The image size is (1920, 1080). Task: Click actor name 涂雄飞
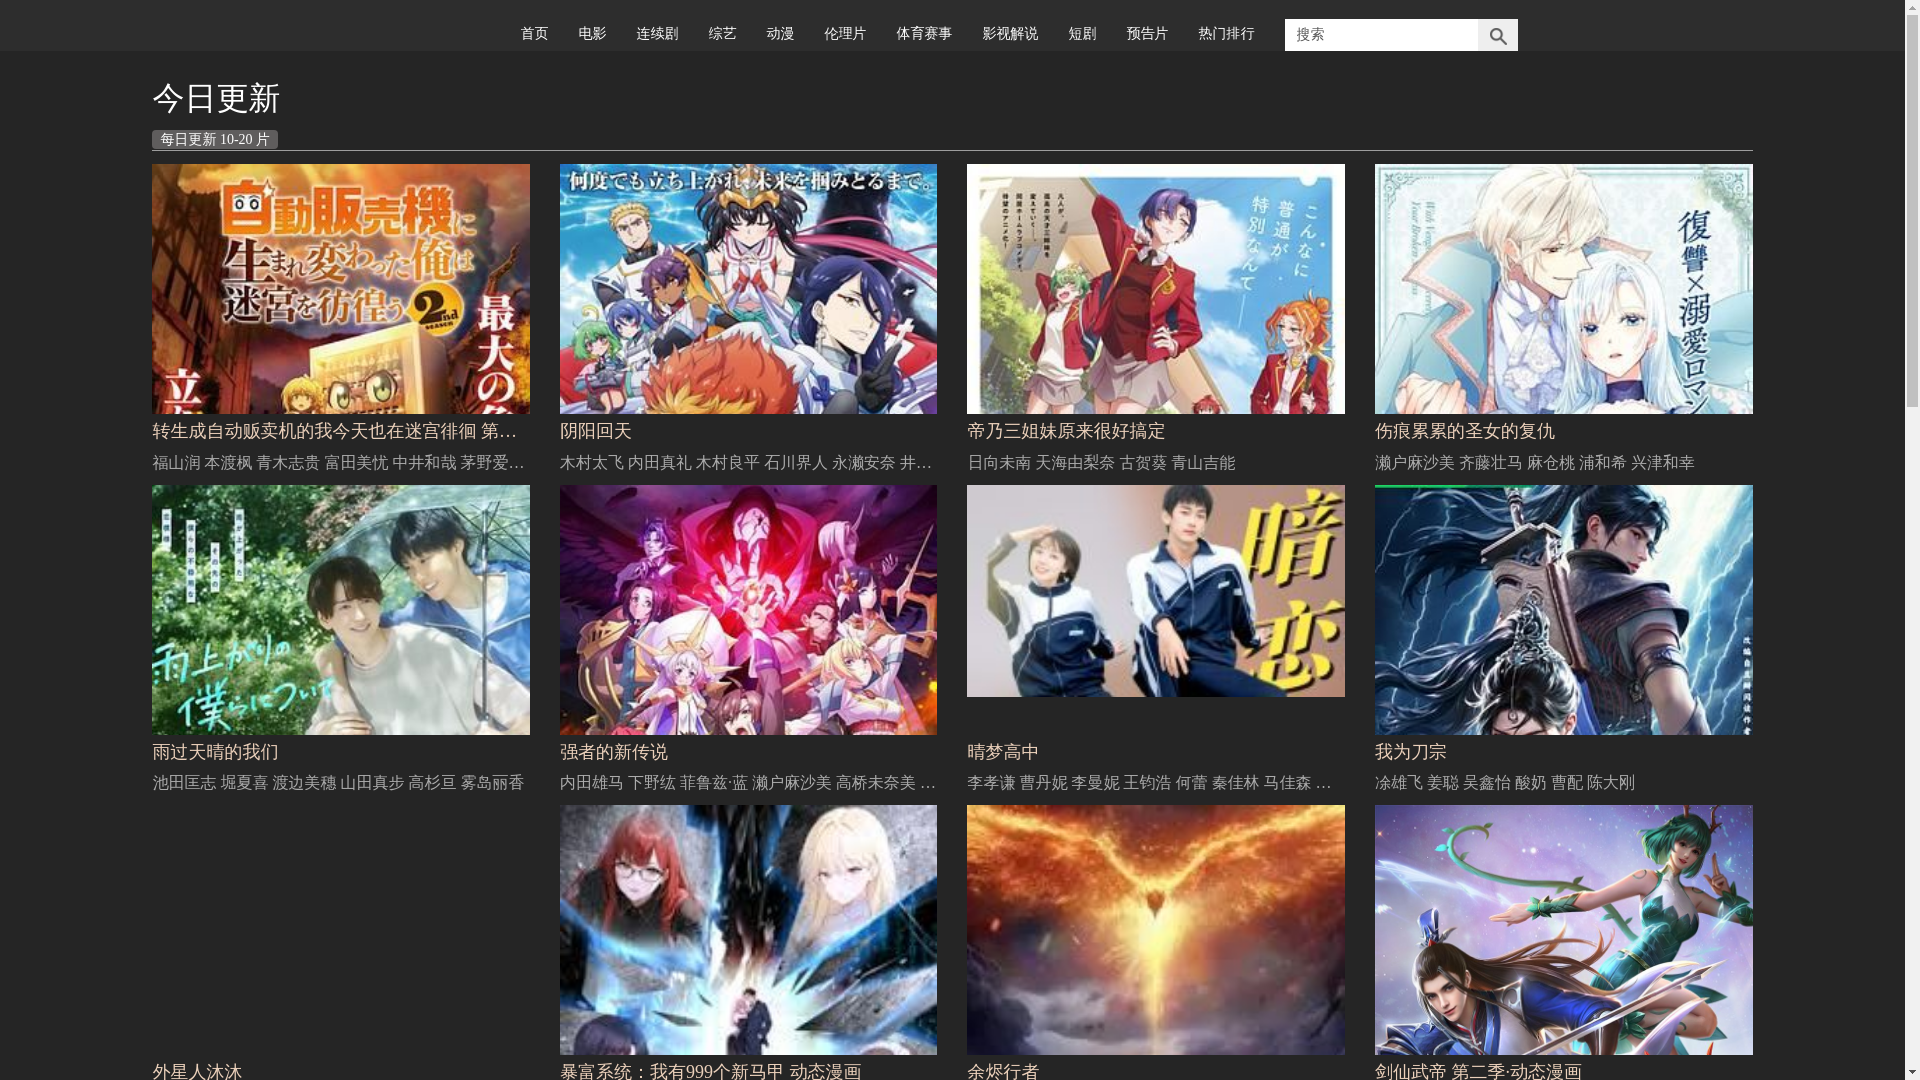pyautogui.click(x=1399, y=783)
